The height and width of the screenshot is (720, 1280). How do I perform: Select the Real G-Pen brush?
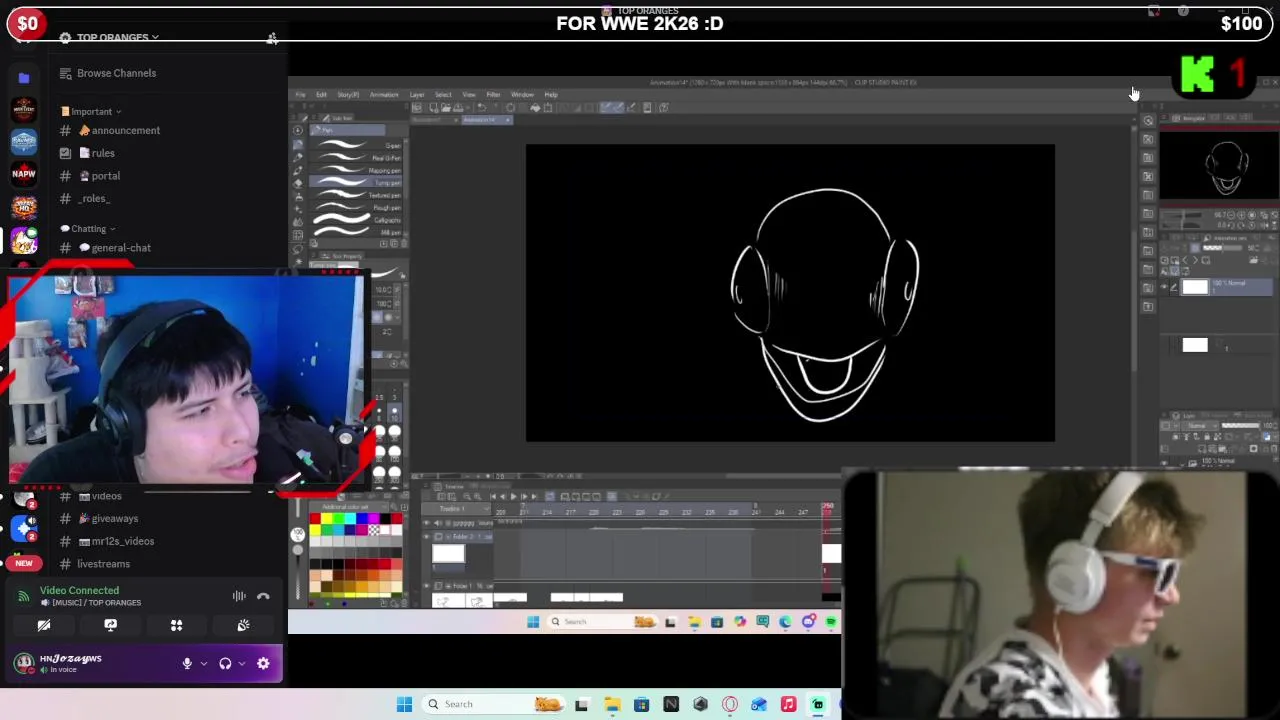(x=355, y=158)
